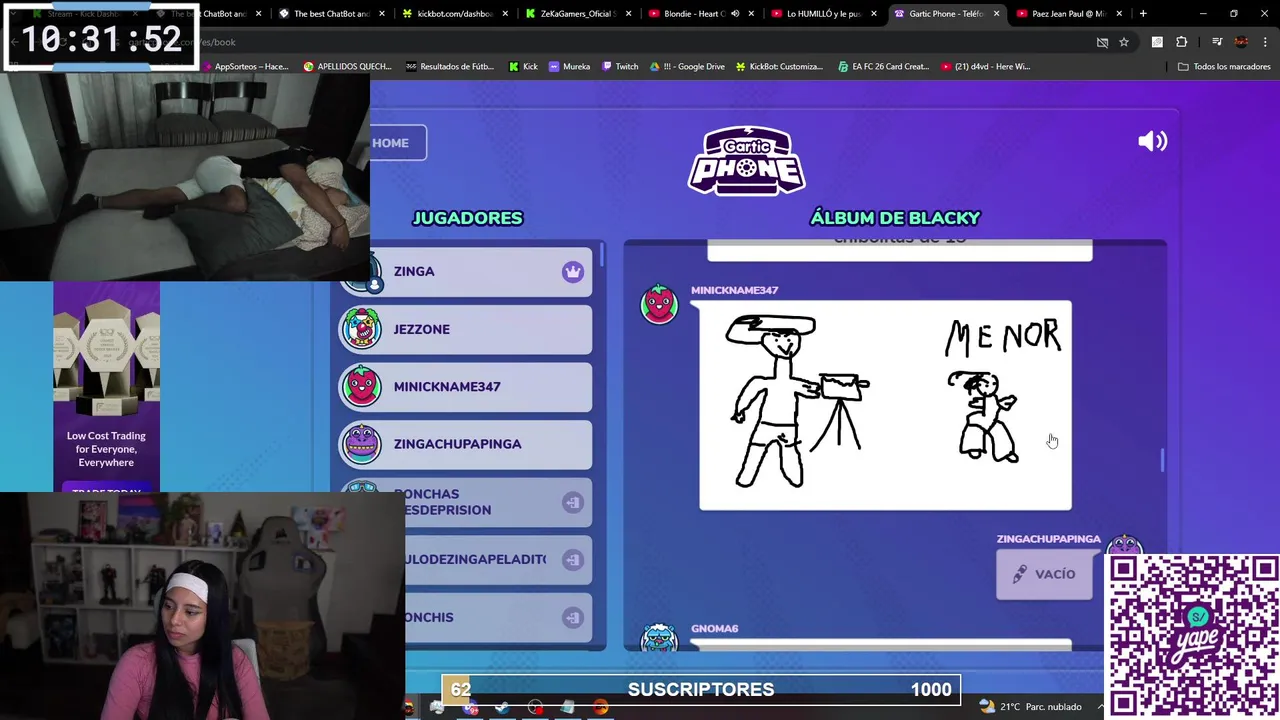Viewport: 1280px width, 720px height.
Task: Click the JEZZONE clown avatar
Action: [x=361, y=329]
